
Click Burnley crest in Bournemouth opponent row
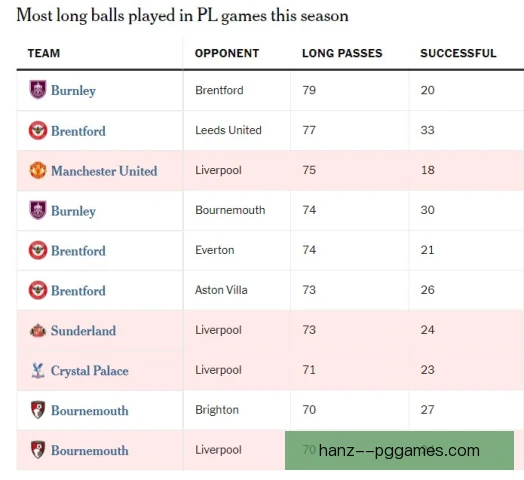pyautogui.click(x=38, y=210)
